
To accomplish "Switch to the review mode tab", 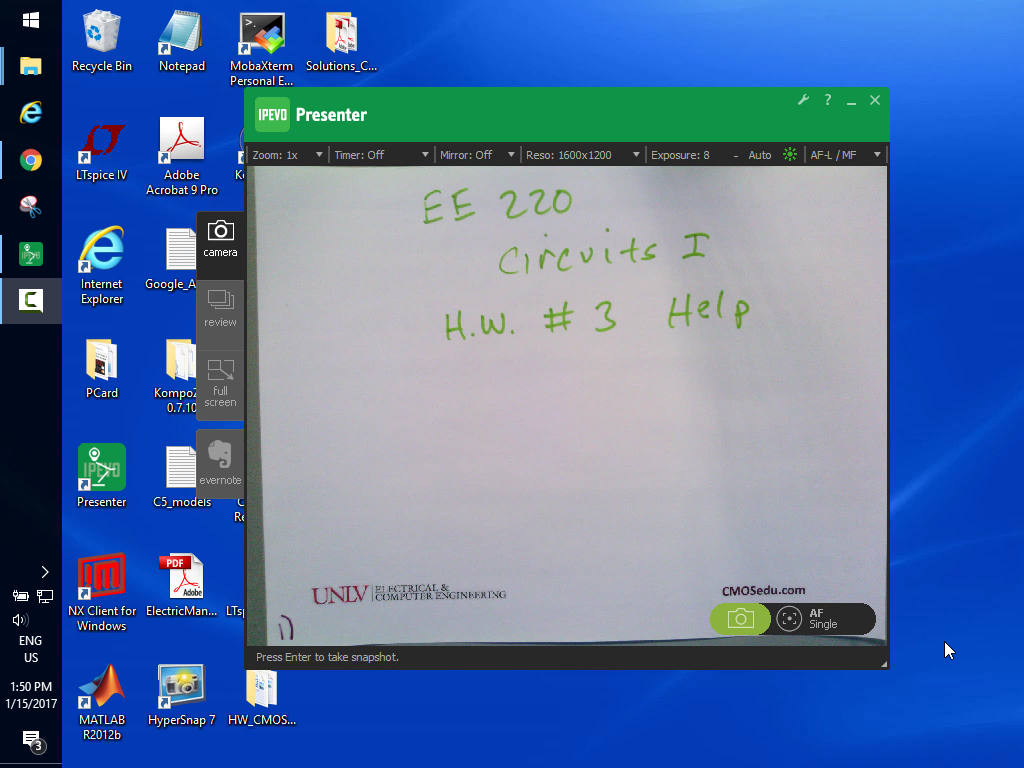I will click(x=220, y=309).
